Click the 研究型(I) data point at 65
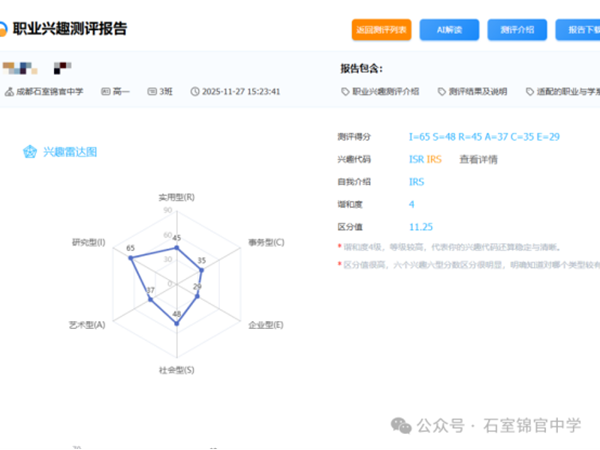Viewport: 600px width, 450px height. pos(130,258)
